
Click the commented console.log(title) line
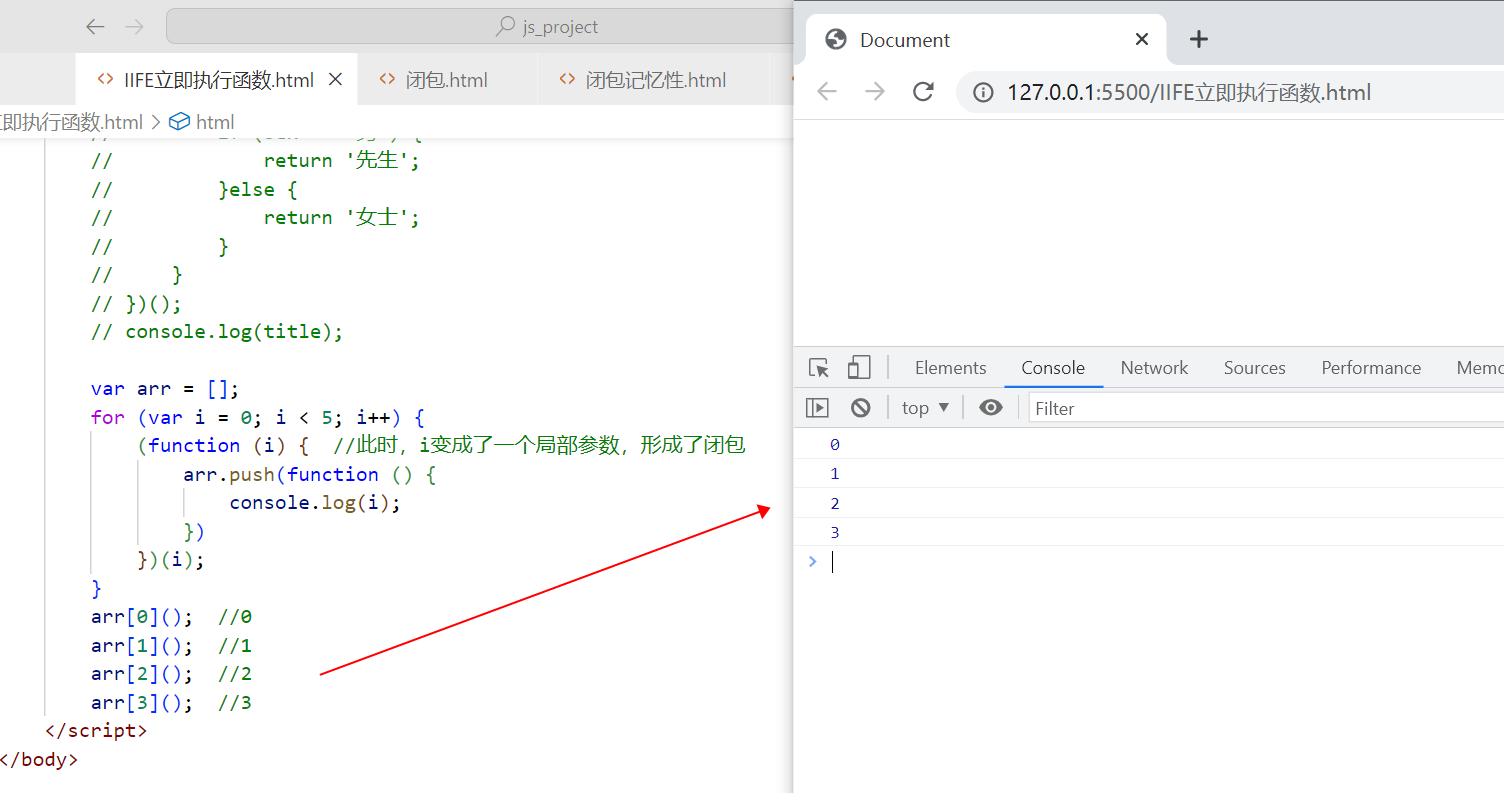[x=217, y=332]
